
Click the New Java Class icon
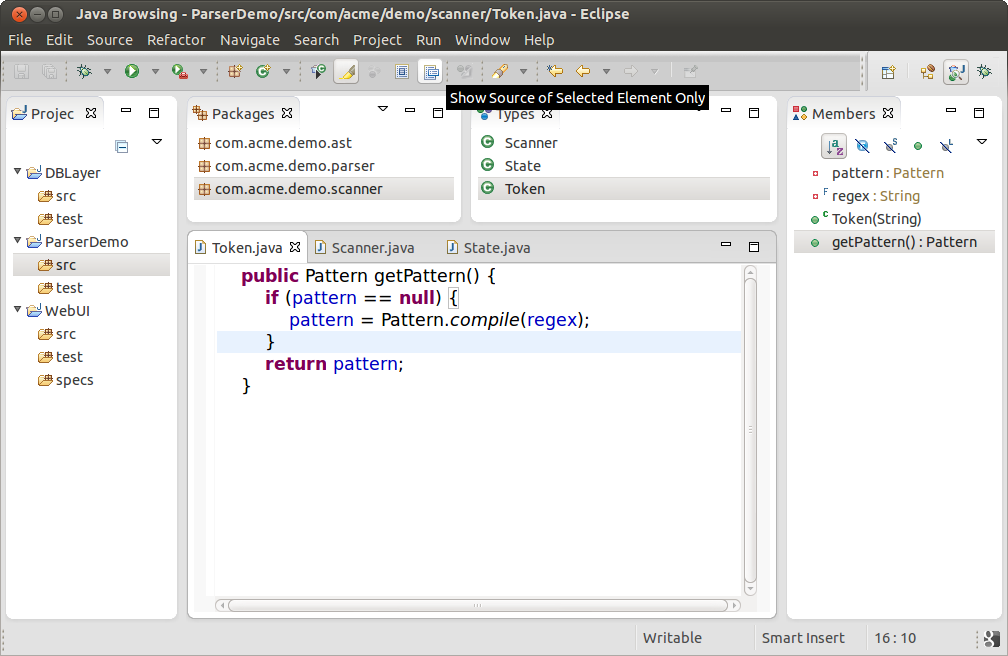coord(263,71)
